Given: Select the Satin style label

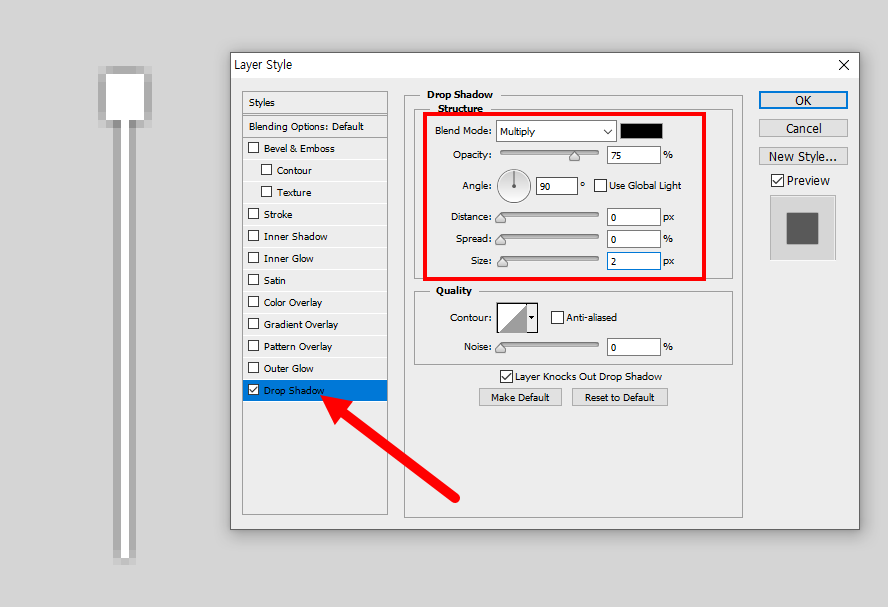Looking at the screenshot, I should 275,280.
